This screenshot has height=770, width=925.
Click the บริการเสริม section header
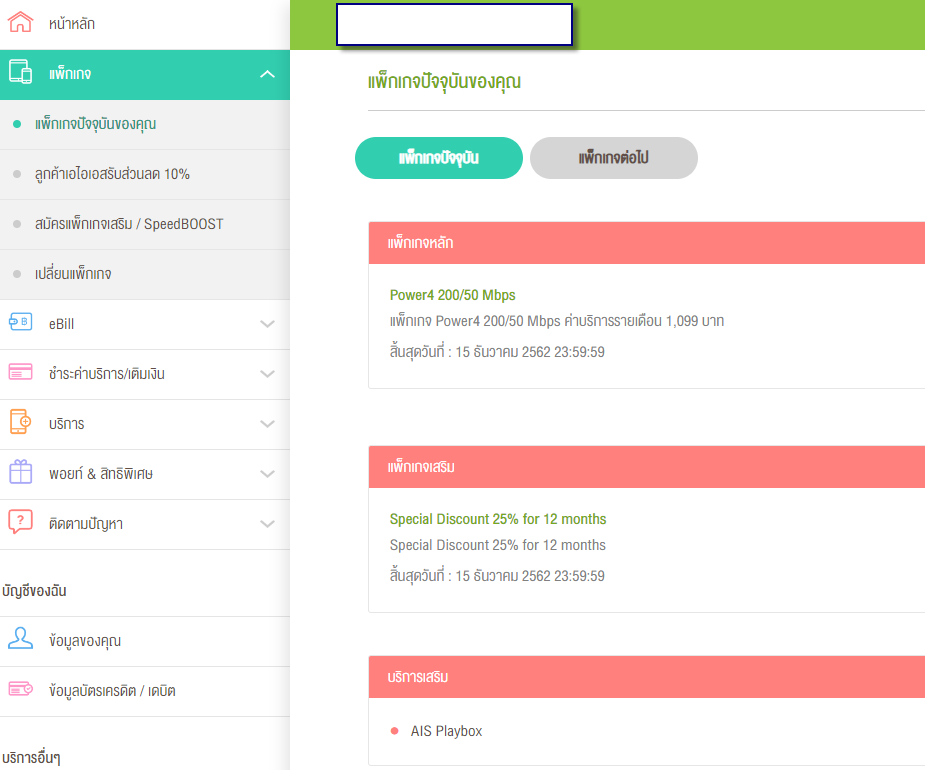pos(647,677)
